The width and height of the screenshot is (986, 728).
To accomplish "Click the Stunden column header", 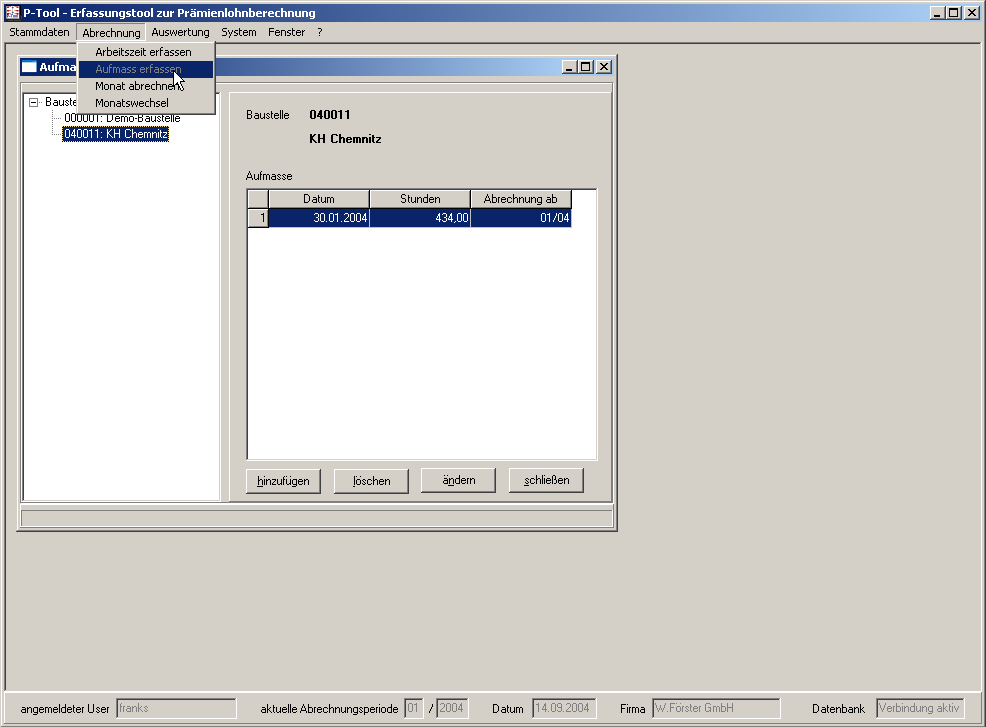I will [420, 199].
